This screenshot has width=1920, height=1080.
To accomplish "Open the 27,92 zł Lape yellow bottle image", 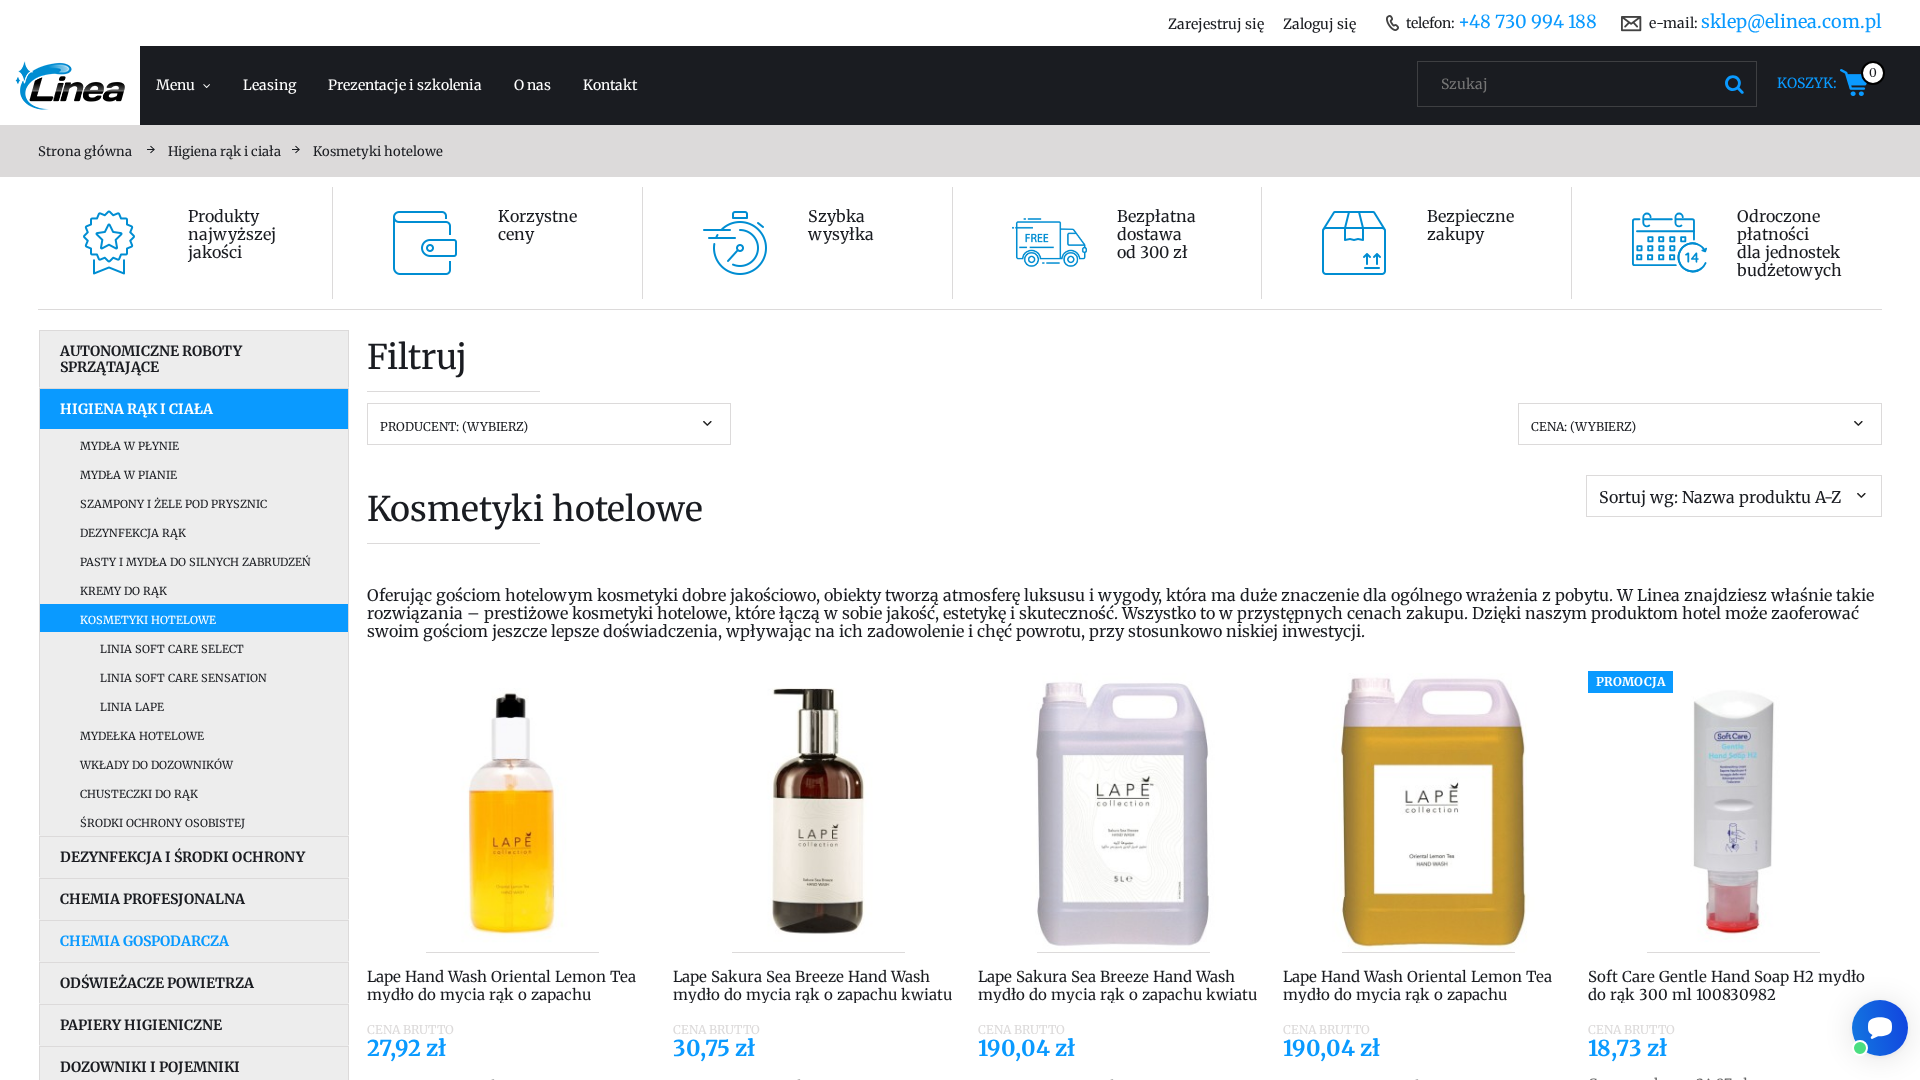I will tap(512, 811).
